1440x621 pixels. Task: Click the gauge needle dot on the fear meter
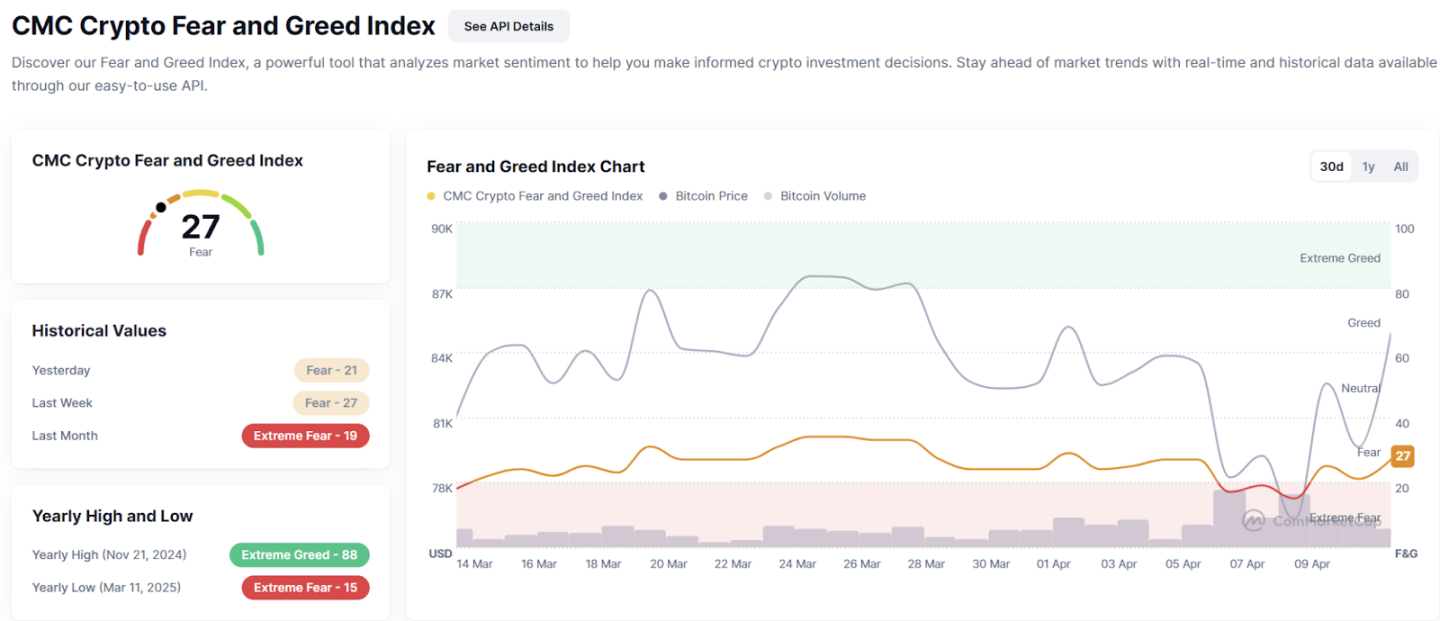tap(161, 208)
